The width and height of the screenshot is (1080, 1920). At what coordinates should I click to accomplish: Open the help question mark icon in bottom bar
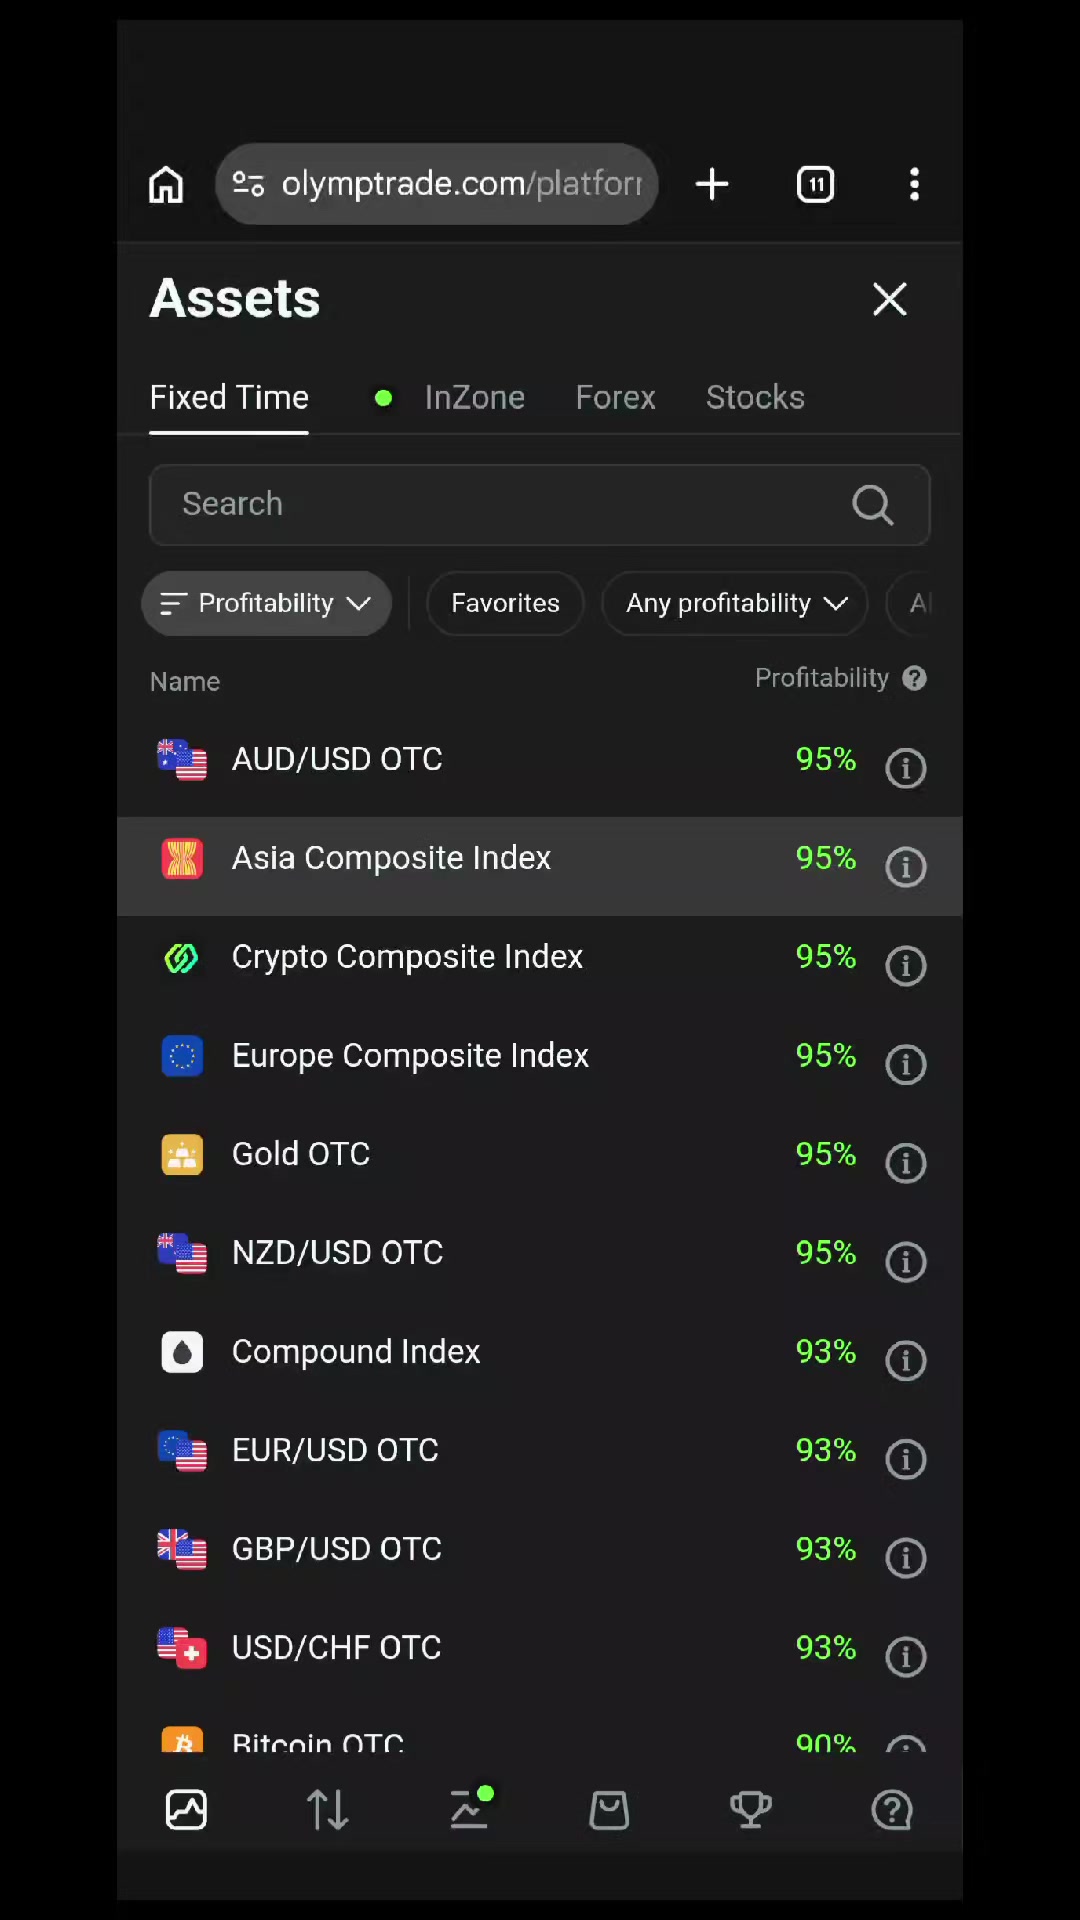pyautogui.click(x=892, y=1810)
